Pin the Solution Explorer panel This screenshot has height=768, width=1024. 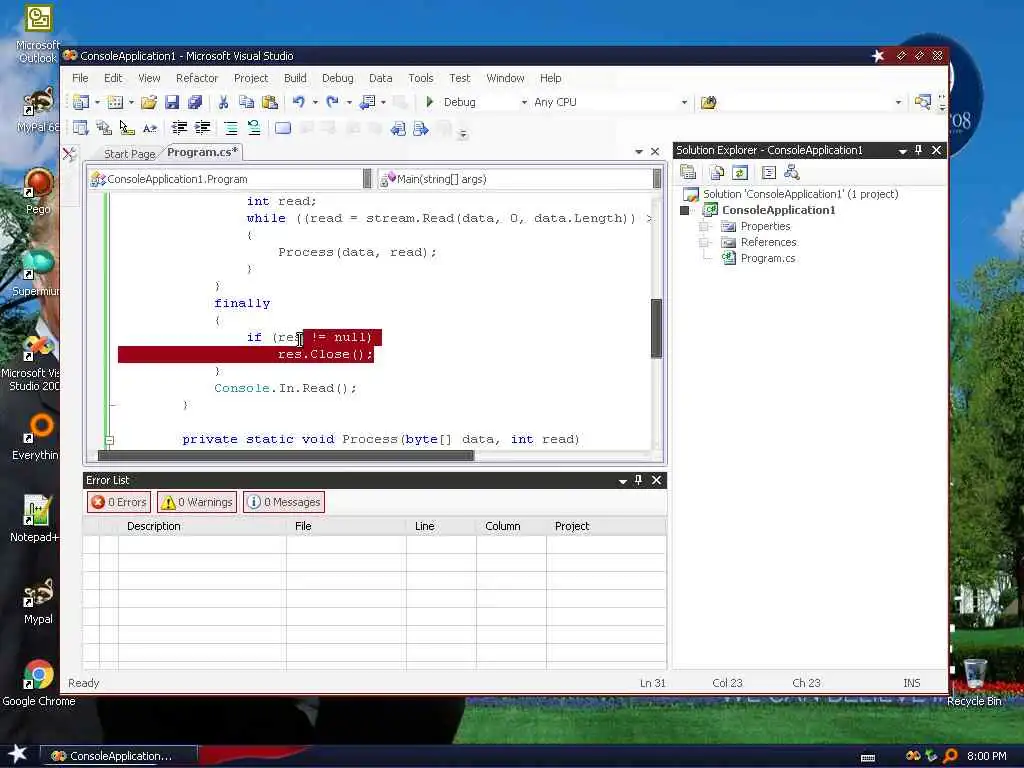click(918, 150)
